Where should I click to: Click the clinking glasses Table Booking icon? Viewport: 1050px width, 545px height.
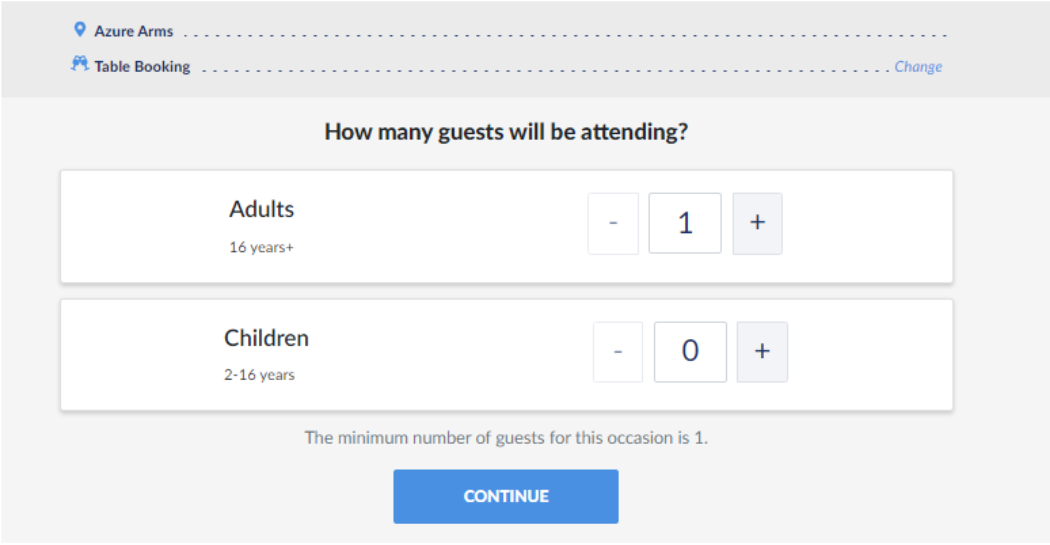click(x=80, y=64)
